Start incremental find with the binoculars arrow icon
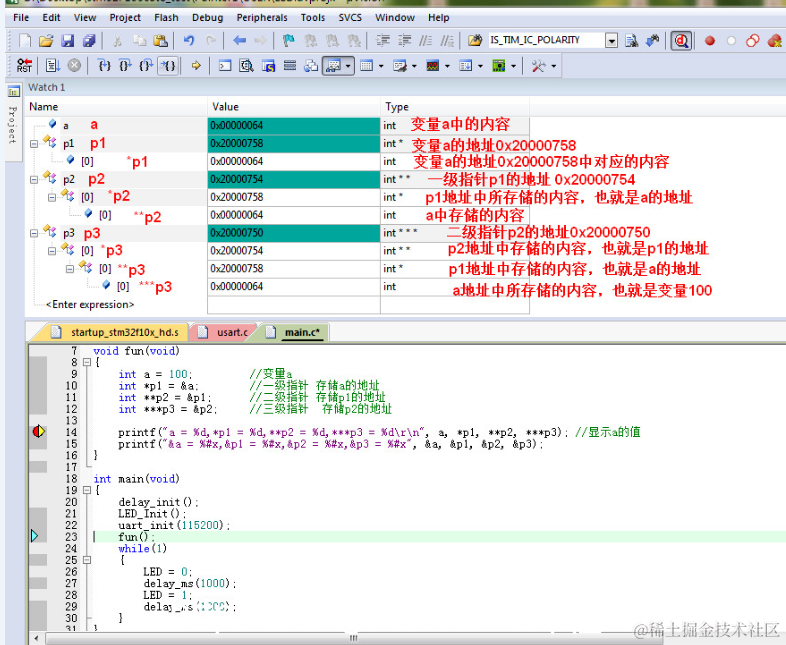786x645 pixels. click(653, 41)
